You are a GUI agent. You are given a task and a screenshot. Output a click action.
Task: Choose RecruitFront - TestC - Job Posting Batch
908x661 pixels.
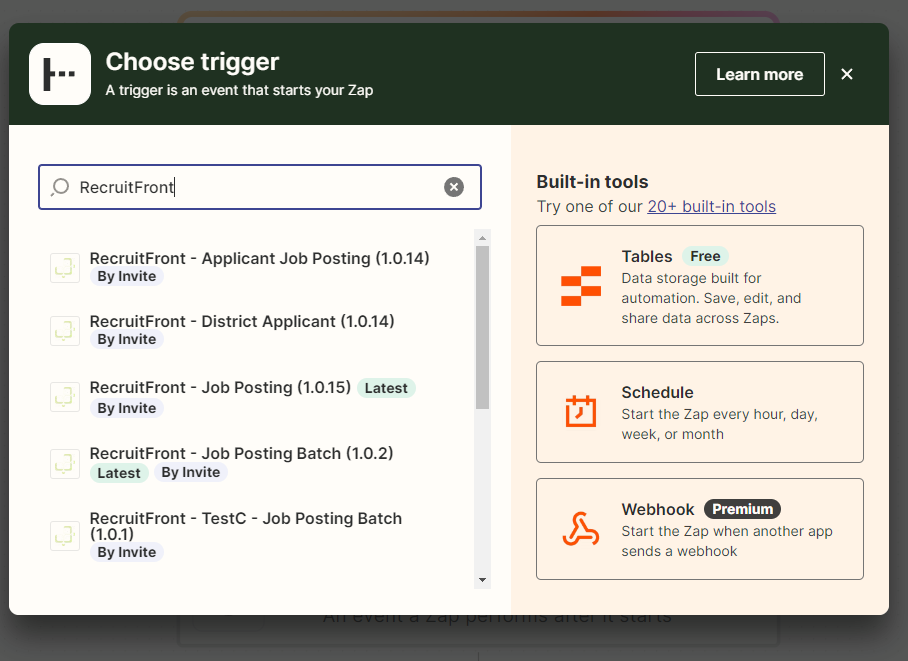(246, 526)
